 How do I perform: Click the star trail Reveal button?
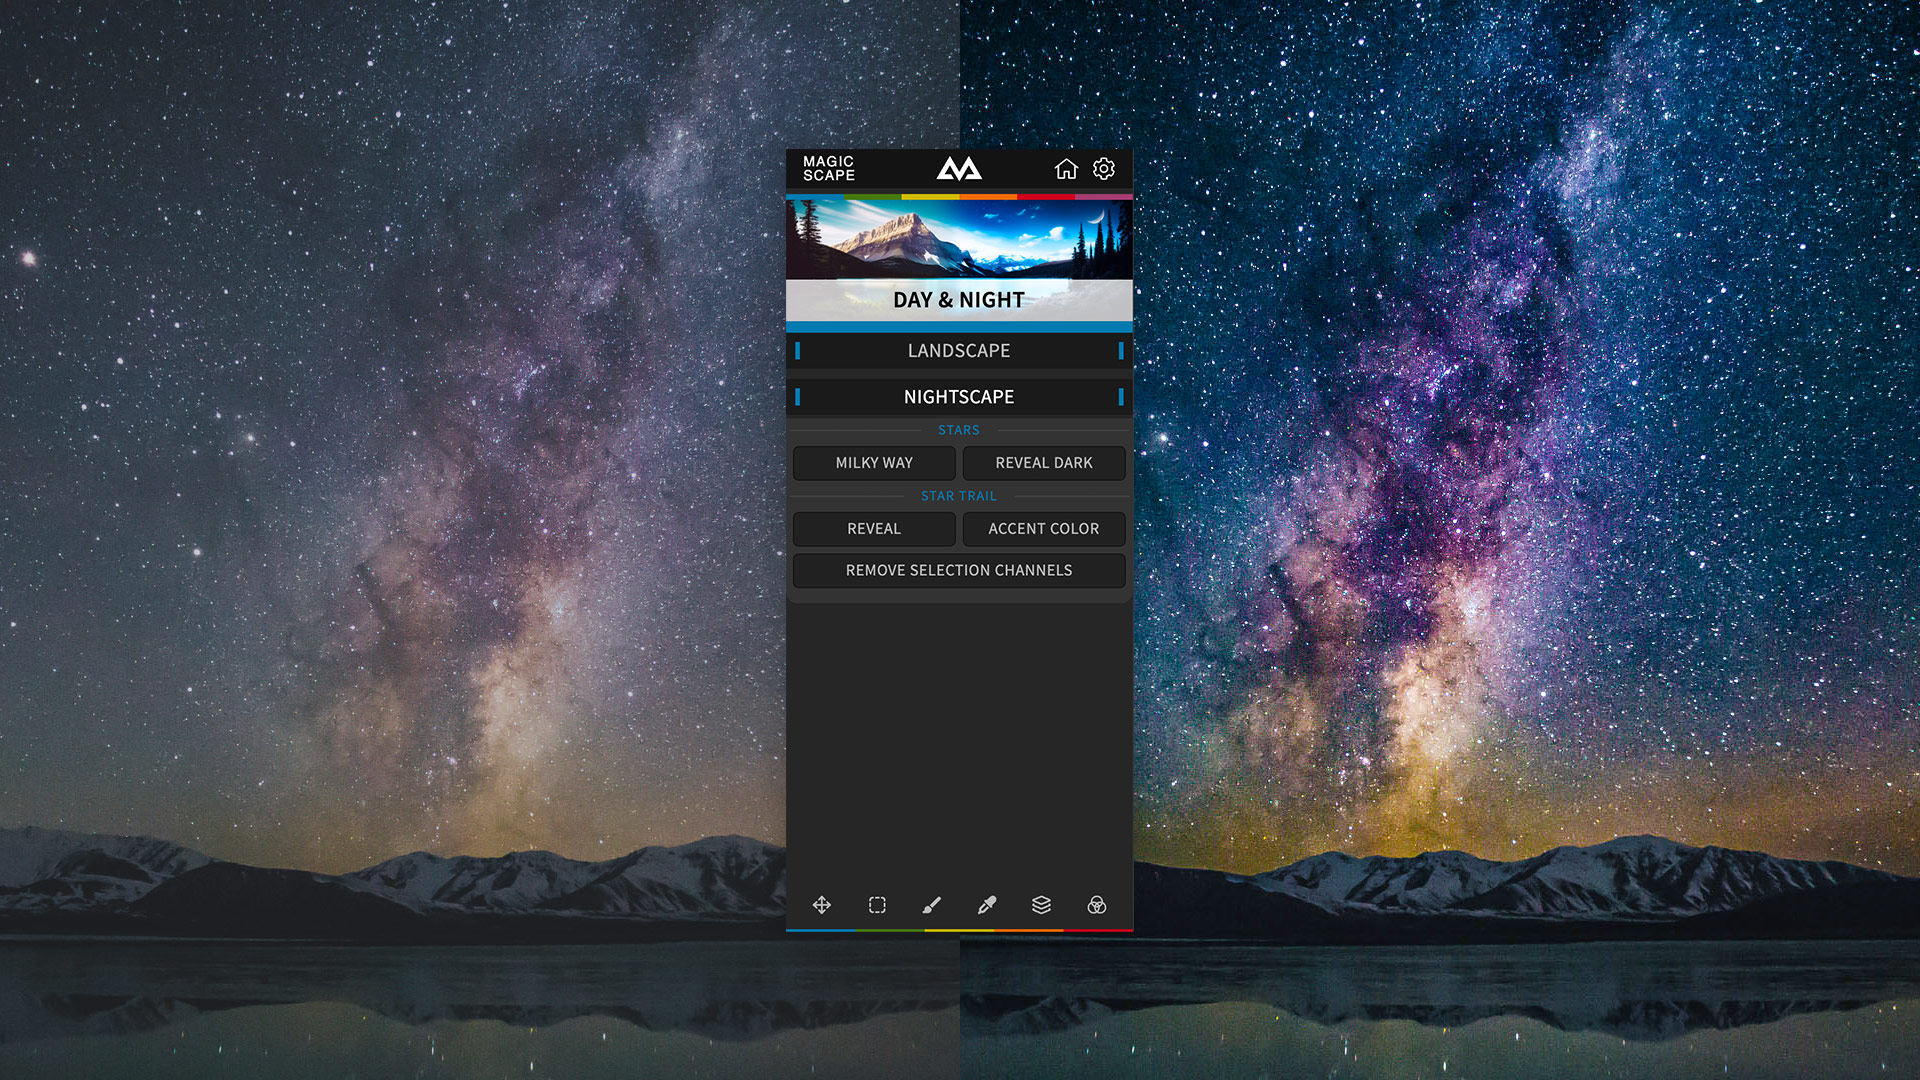pos(874,529)
